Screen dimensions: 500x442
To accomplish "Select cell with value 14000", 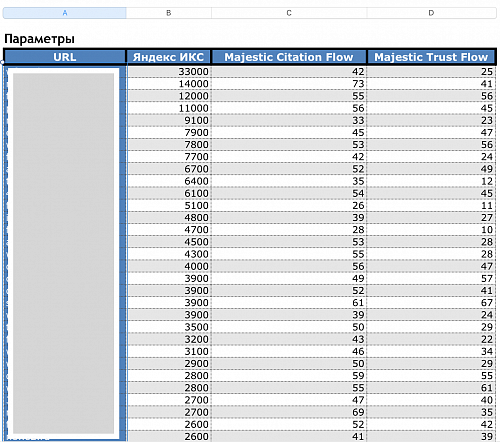I will coord(169,84).
